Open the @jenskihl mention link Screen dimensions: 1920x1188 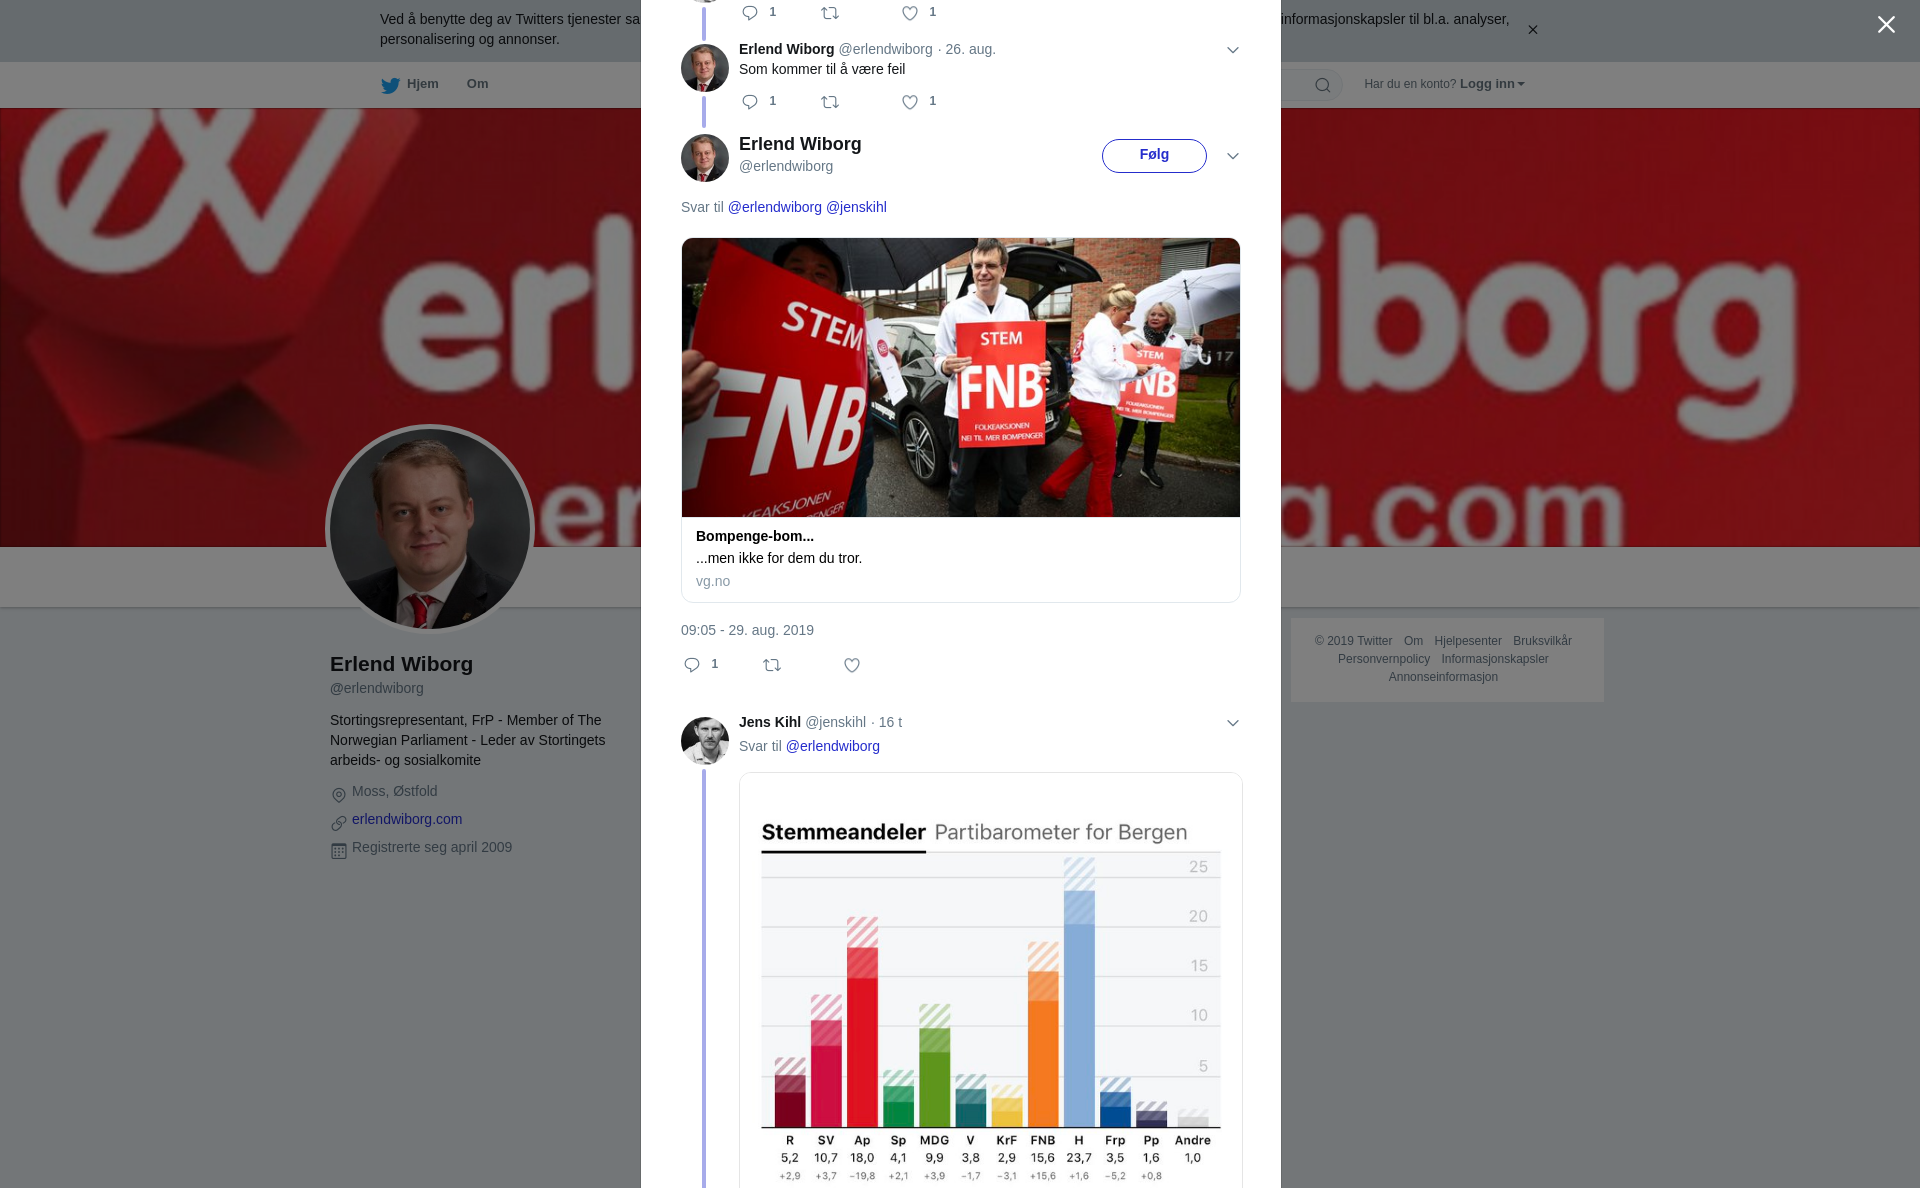coord(856,207)
